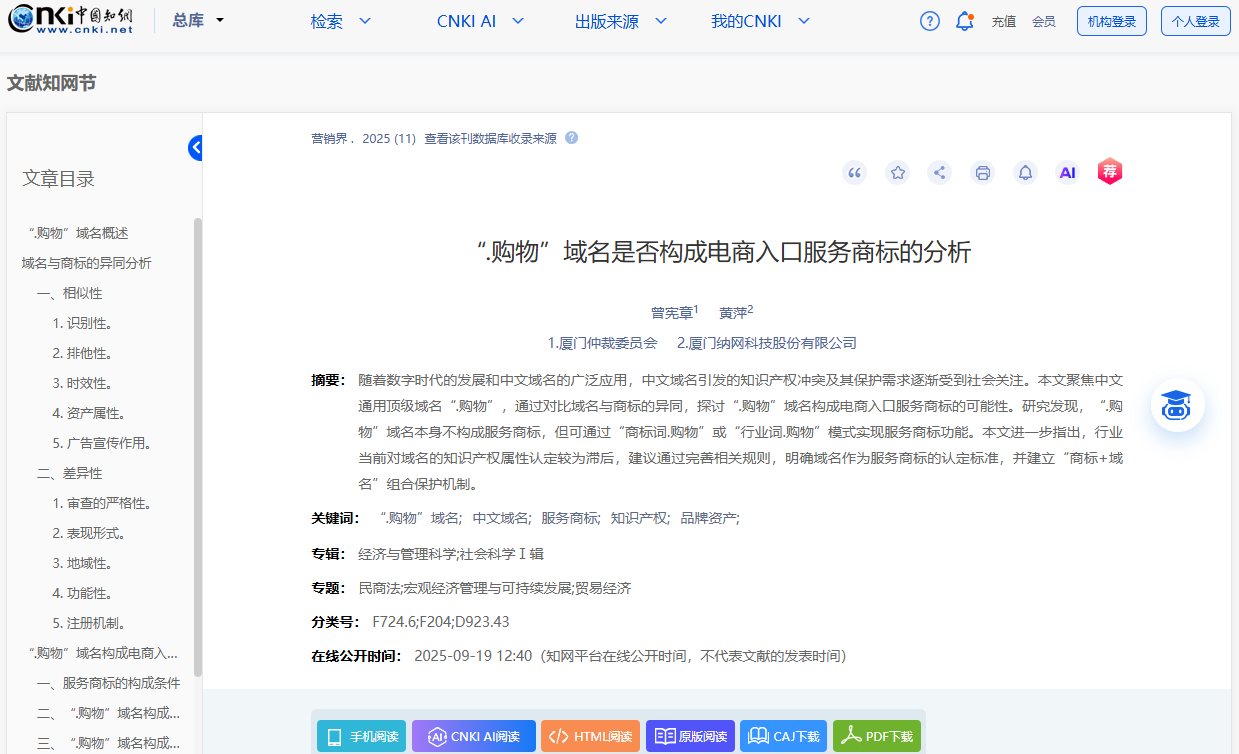Screen dimensions: 1239x754
Task: Print the article using printer icon
Action: [x=982, y=172]
